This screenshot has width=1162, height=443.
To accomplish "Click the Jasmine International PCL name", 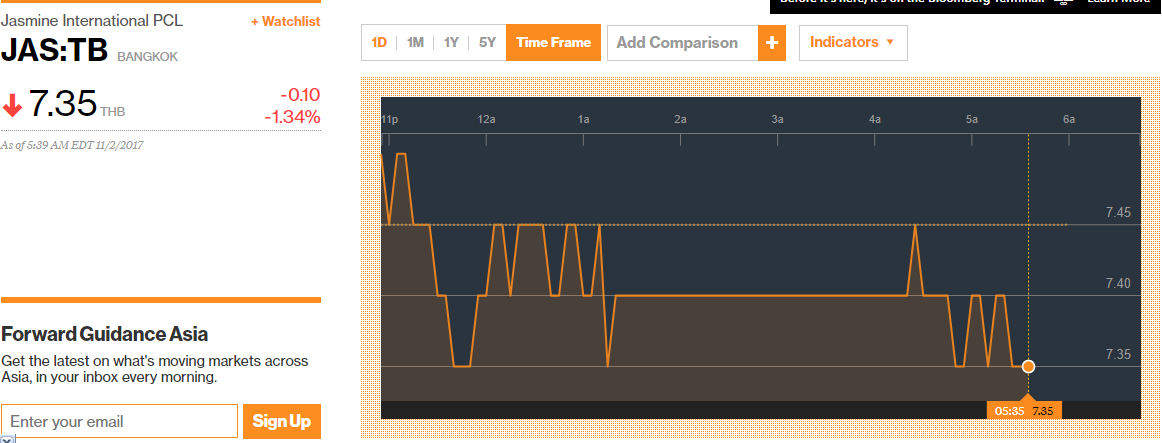I will [x=92, y=20].
